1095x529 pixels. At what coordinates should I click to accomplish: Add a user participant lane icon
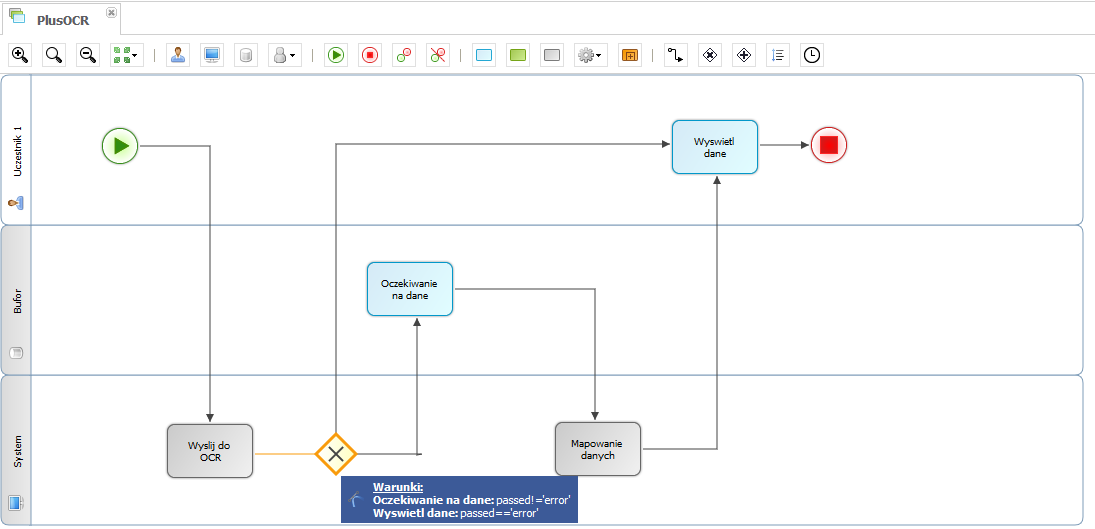pos(178,55)
